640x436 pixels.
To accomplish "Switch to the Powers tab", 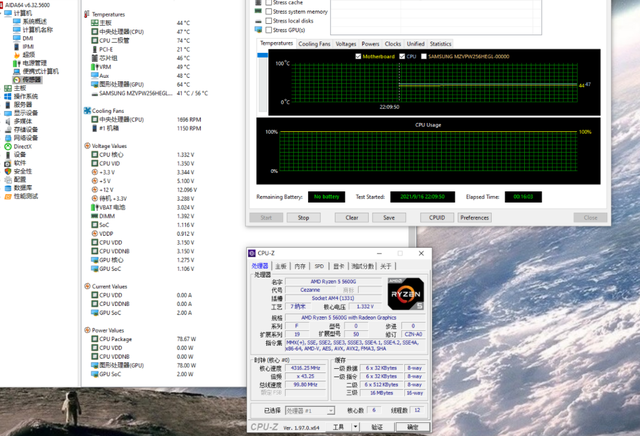I will coord(370,44).
